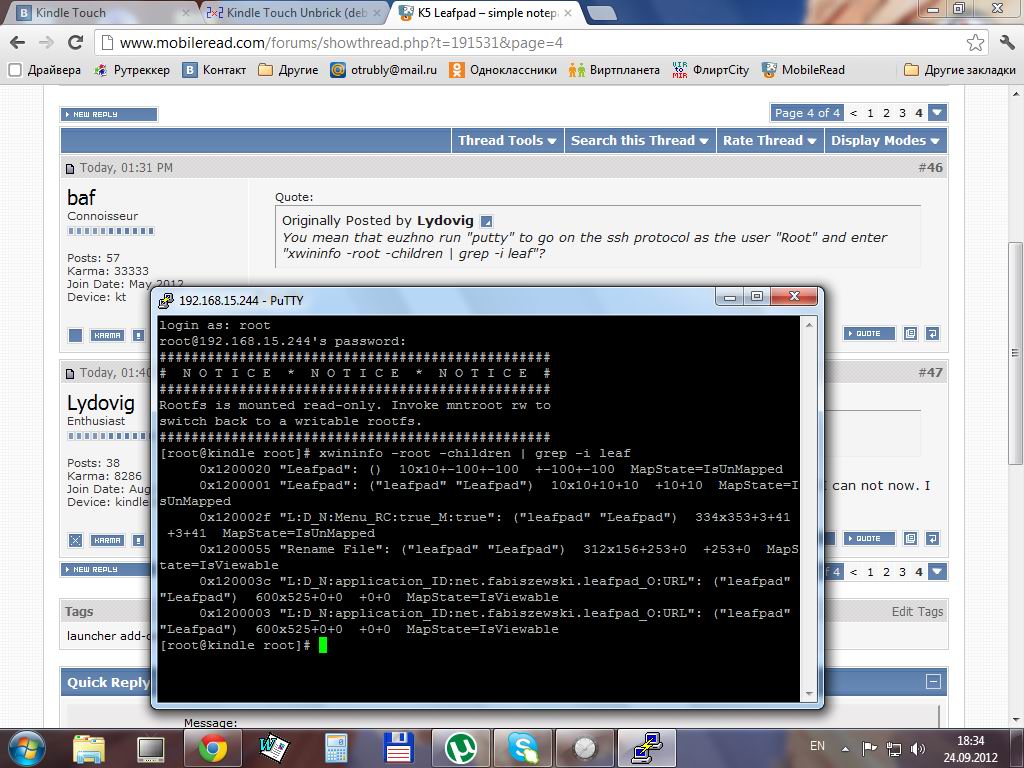Go to previous page in top pagination

coord(854,113)
